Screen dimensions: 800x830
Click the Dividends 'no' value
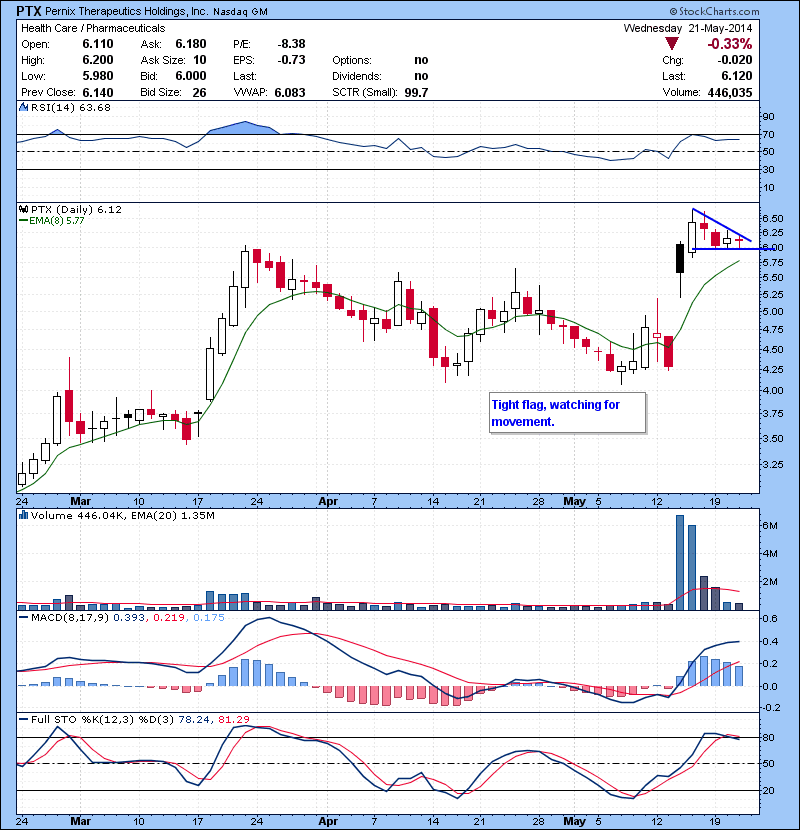click(421, 76)
